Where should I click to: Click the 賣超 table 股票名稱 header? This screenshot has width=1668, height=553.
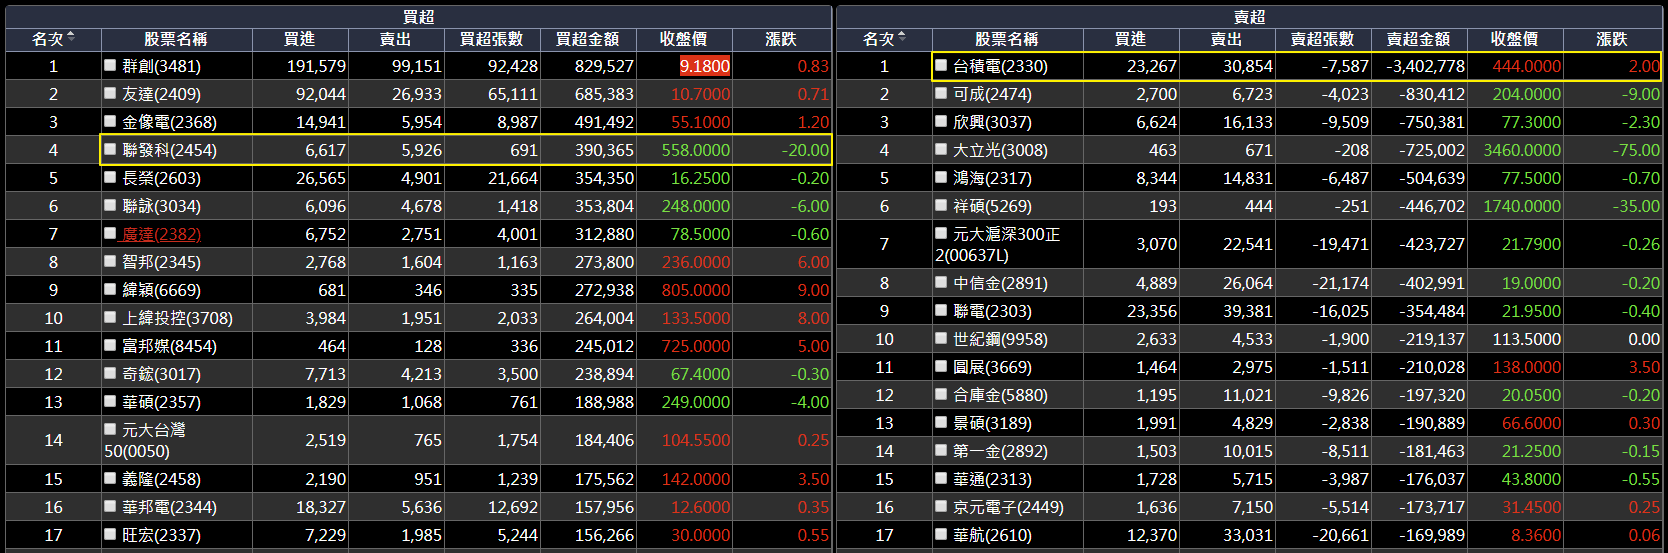(x=1006, y=39)
